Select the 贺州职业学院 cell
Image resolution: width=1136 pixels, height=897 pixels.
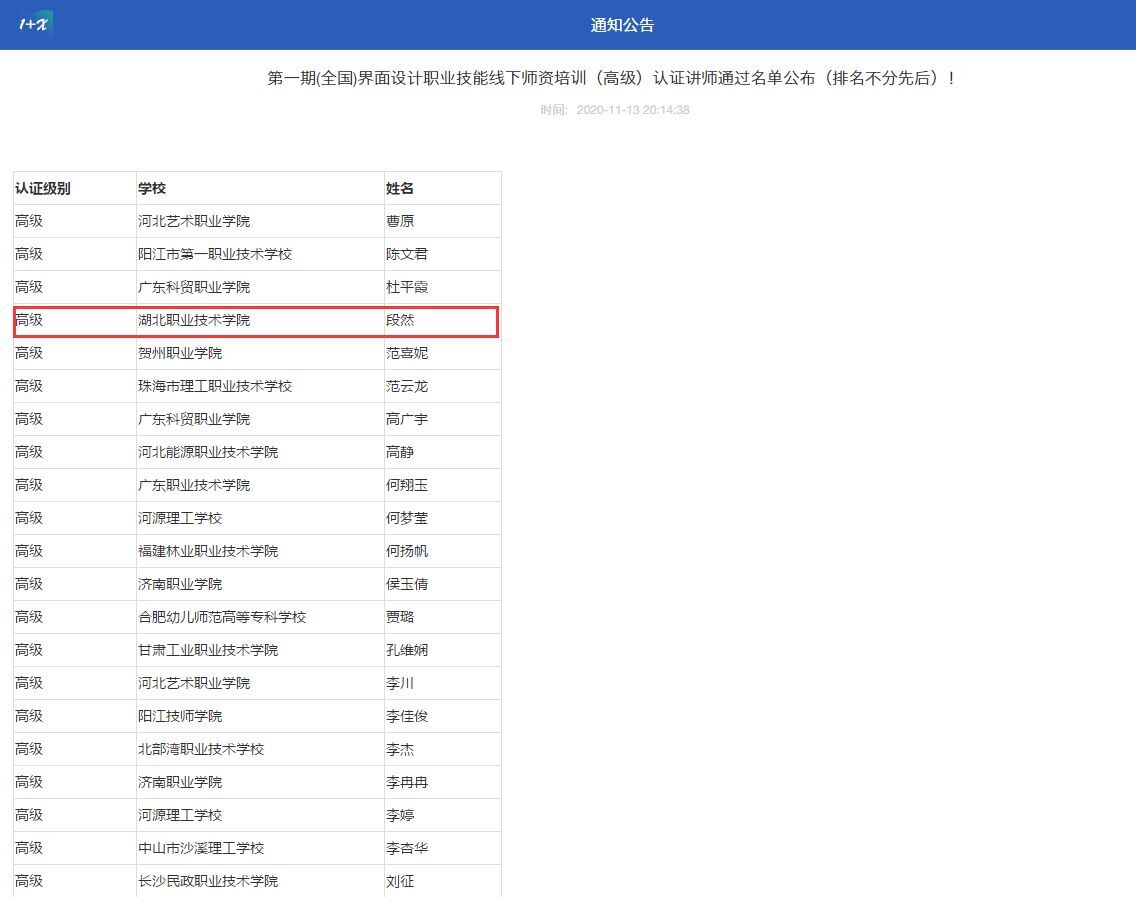[x=180, y=353]
